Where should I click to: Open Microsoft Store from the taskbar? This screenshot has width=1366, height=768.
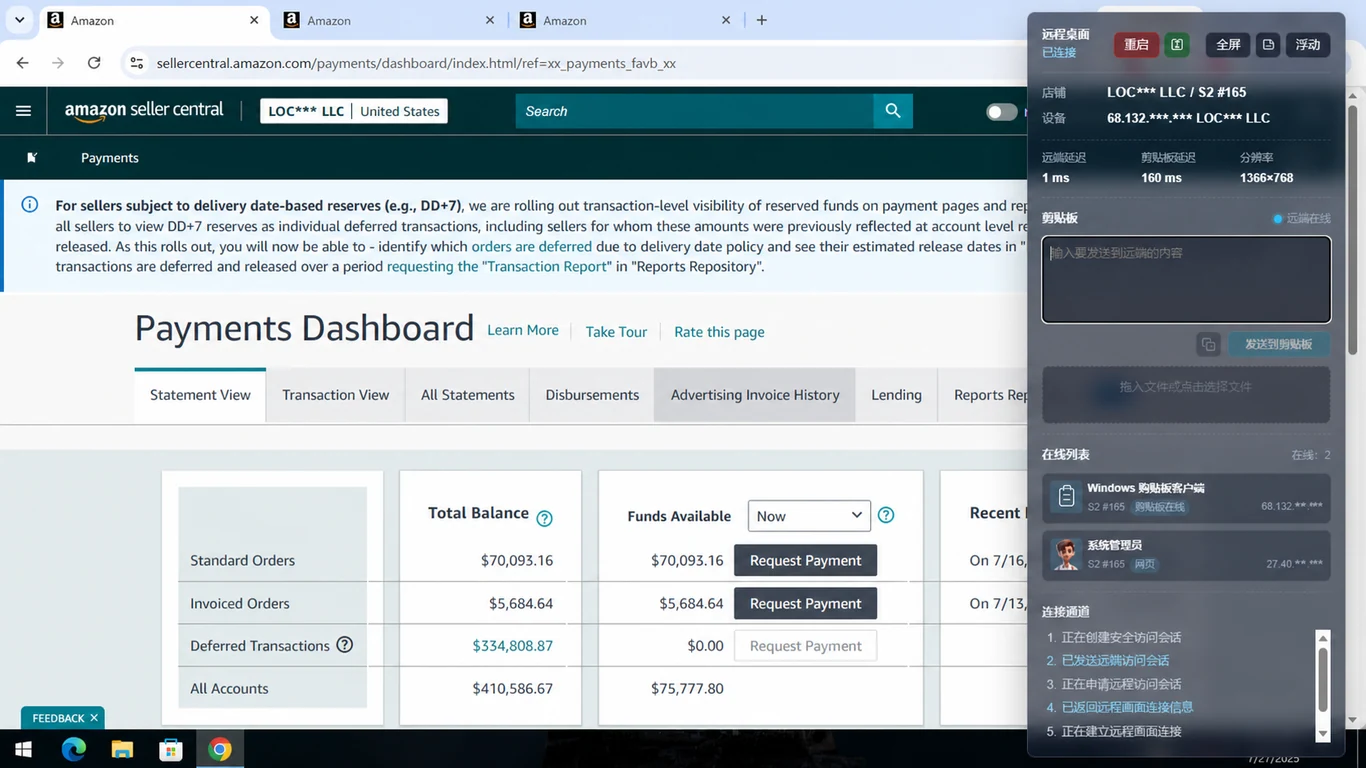tap(171, 749)
